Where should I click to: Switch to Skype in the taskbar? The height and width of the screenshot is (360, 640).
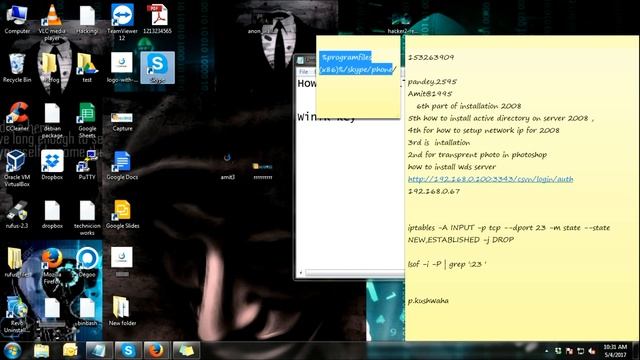coord(128,351)
